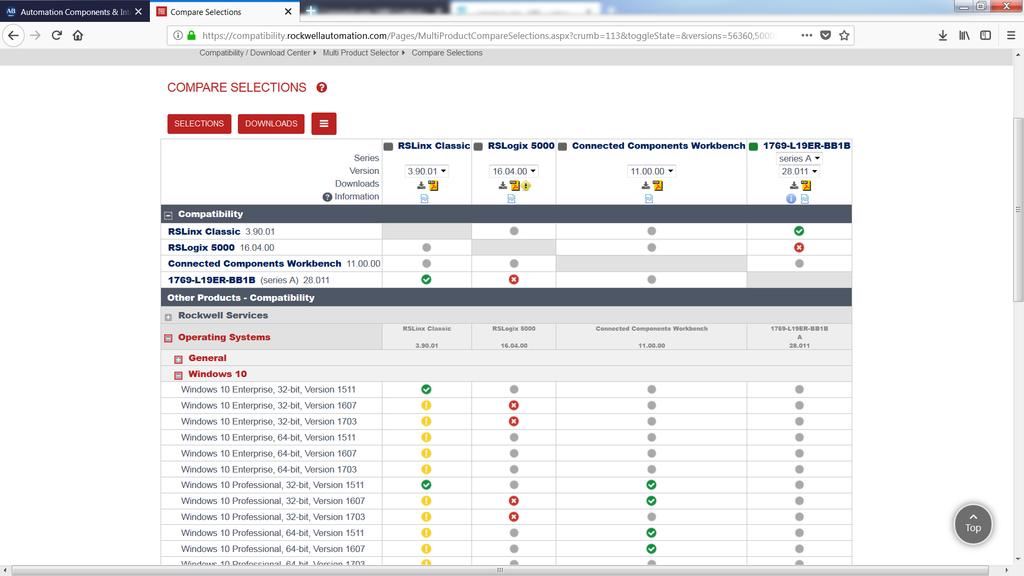Open the page actions ellipsis menu
This screenshot has height=576, width=1024.
[807, 35]
